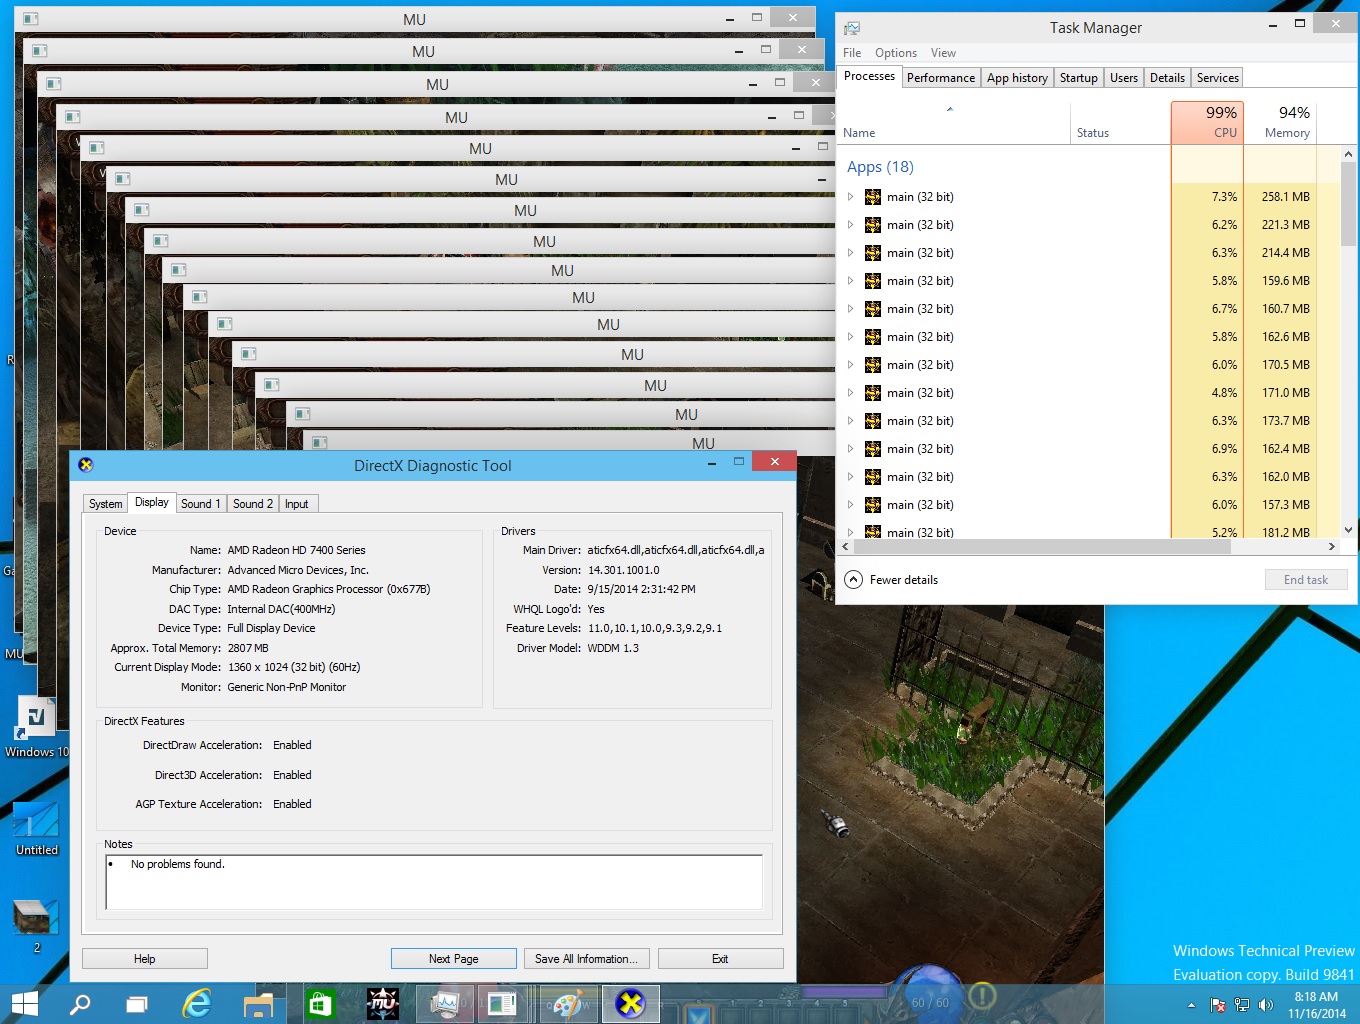Click the Task Manager horizontal scrollbar right arrow
The width and height of the screenshot is (1360, 1024).
(1331, 547)
